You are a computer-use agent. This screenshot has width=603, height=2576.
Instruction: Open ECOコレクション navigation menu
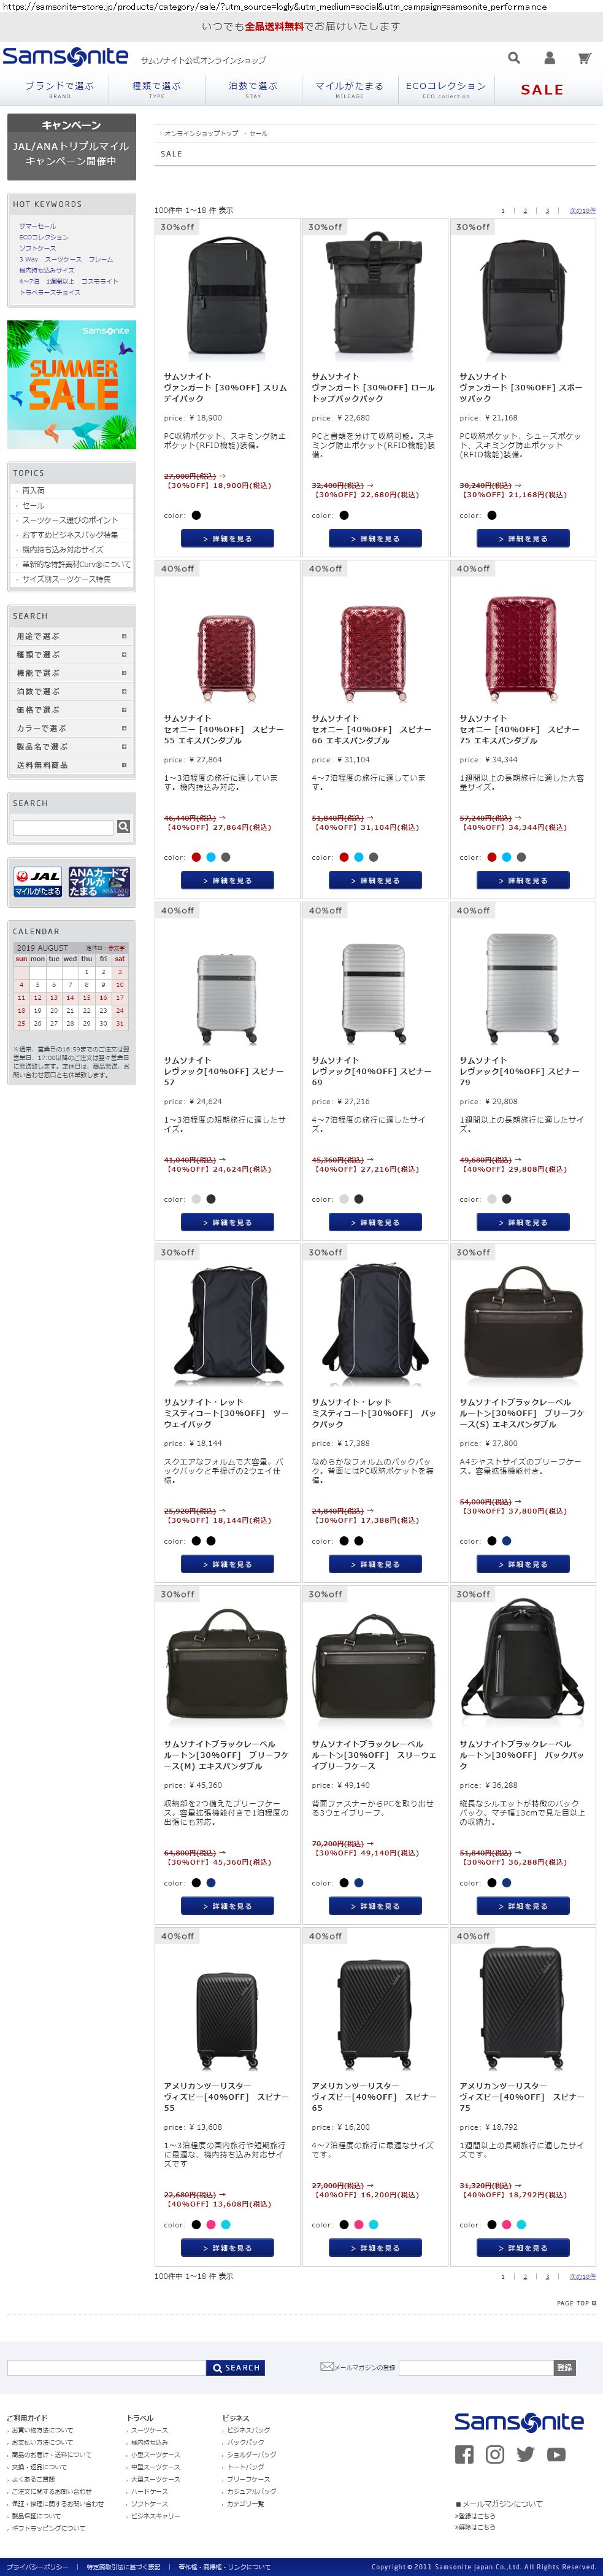point(446,90)
